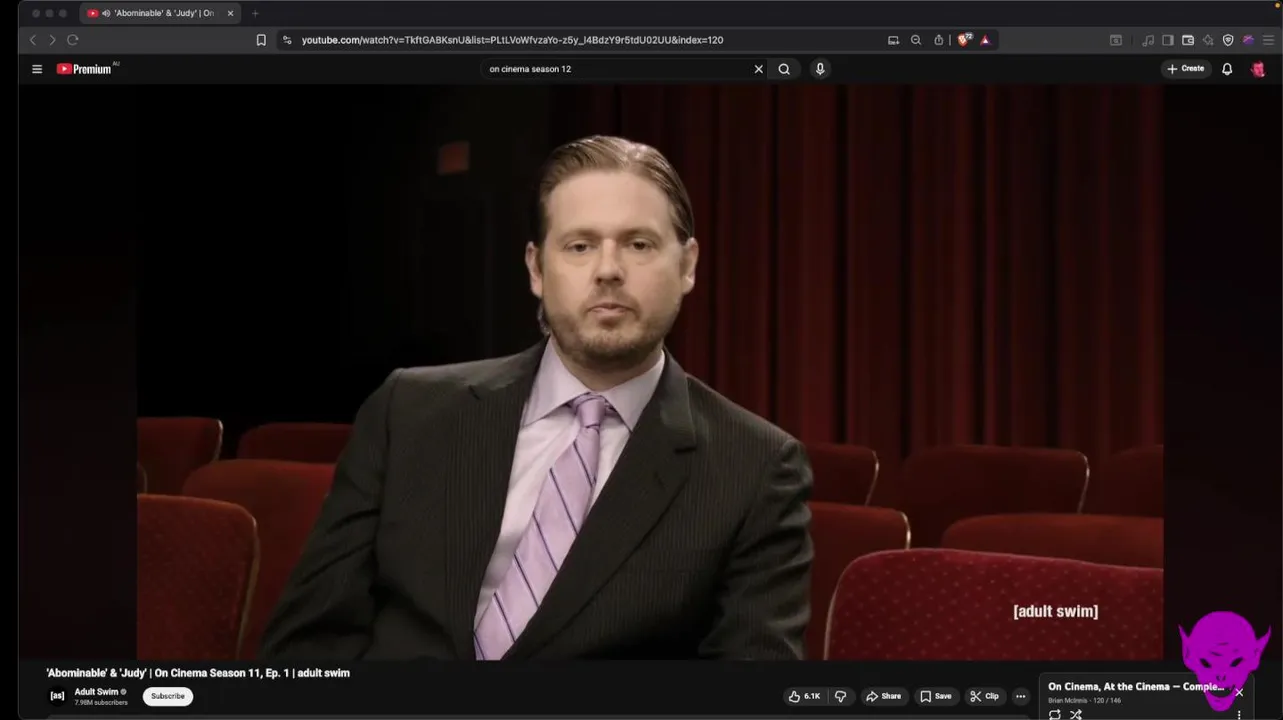
Task: Click the Adult Swim [as] channel avatar
Action: pyautogui.click(x=57, y=696)
